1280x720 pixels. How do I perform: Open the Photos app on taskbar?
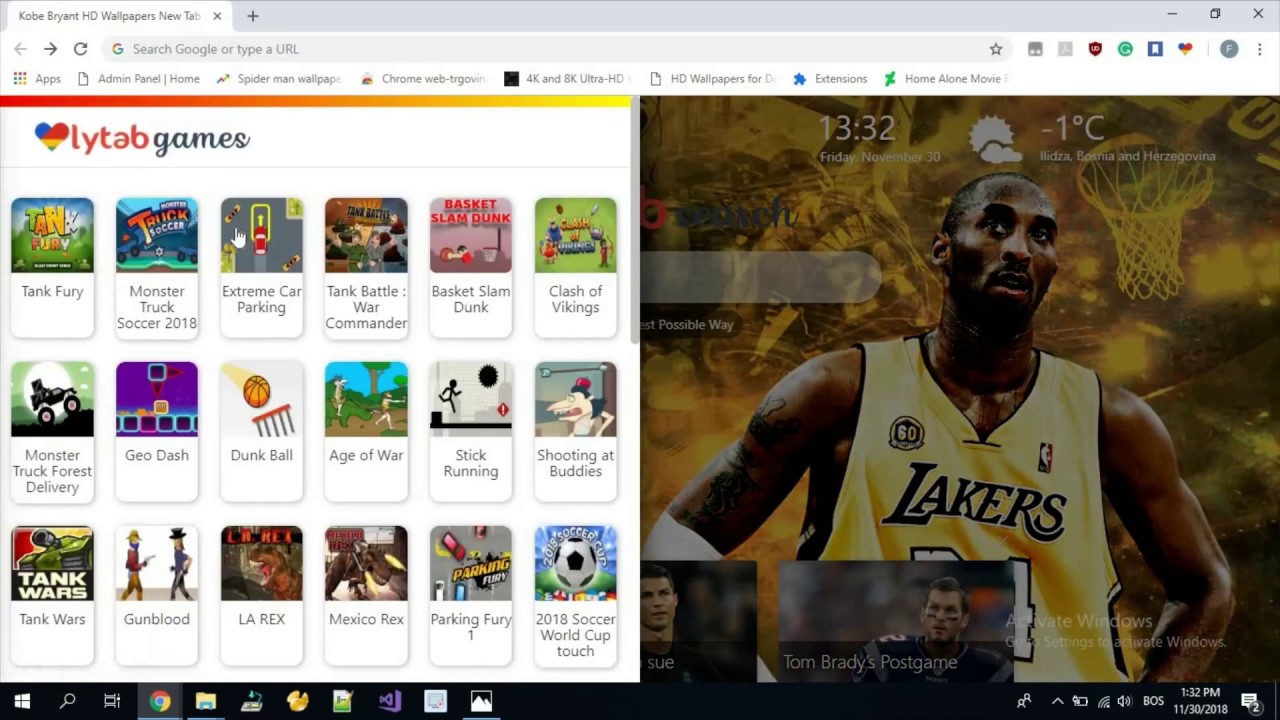click(x=481, y=701)
